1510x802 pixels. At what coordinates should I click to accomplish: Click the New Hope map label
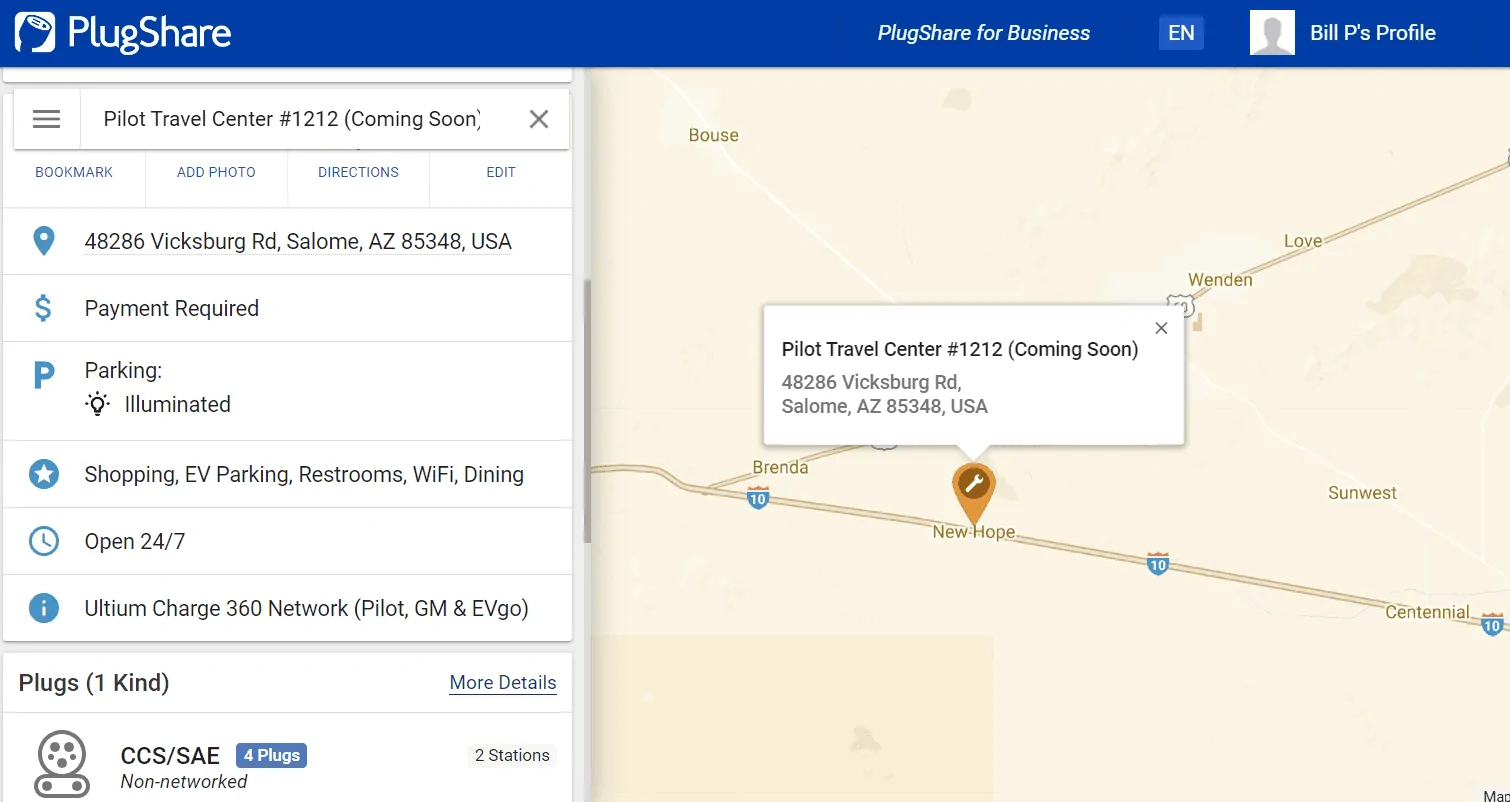coord(973,532)
